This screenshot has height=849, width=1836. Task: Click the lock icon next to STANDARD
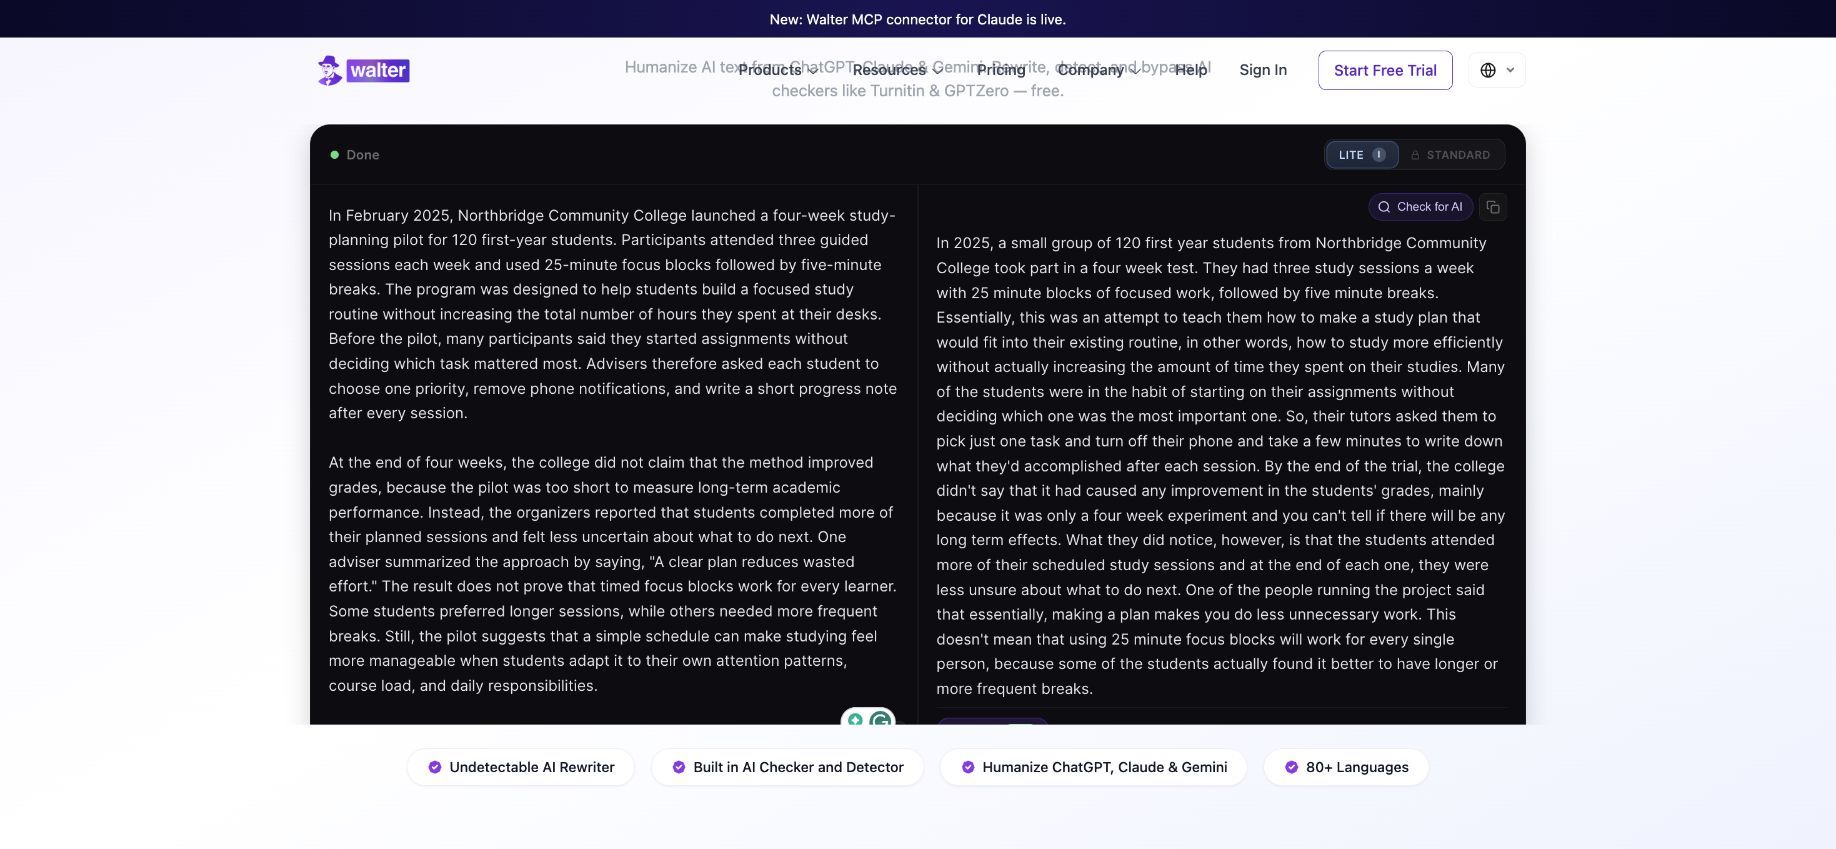tap(1415, 155)
